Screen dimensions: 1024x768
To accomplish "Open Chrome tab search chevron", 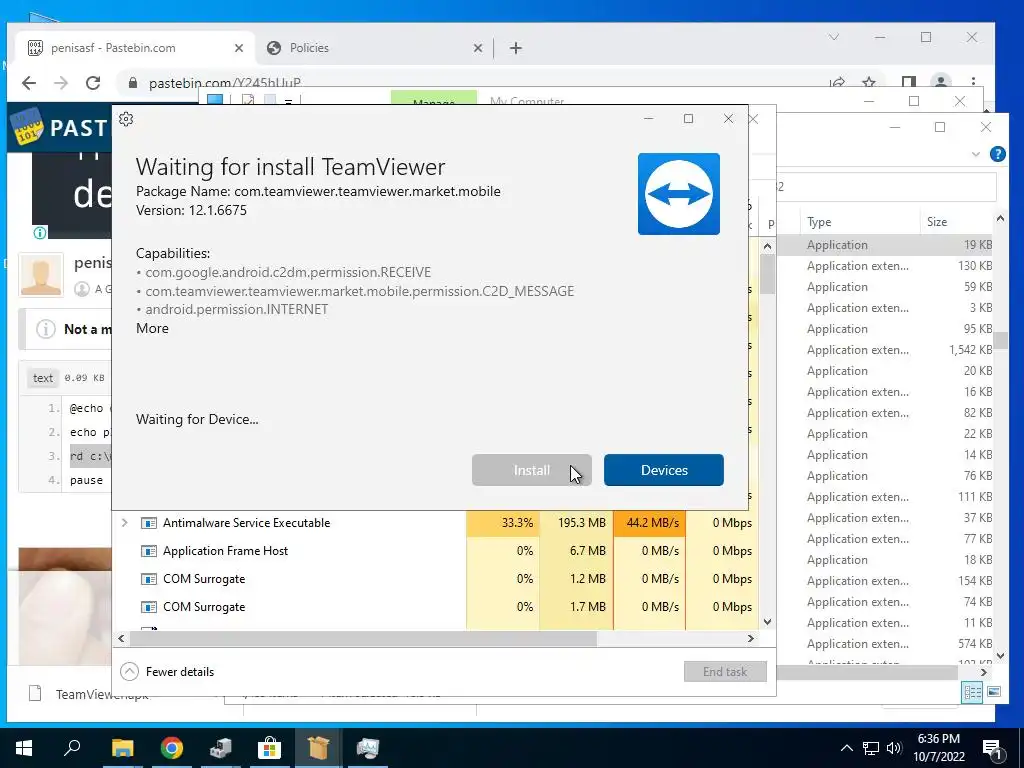I will click(x=833, y=37).
